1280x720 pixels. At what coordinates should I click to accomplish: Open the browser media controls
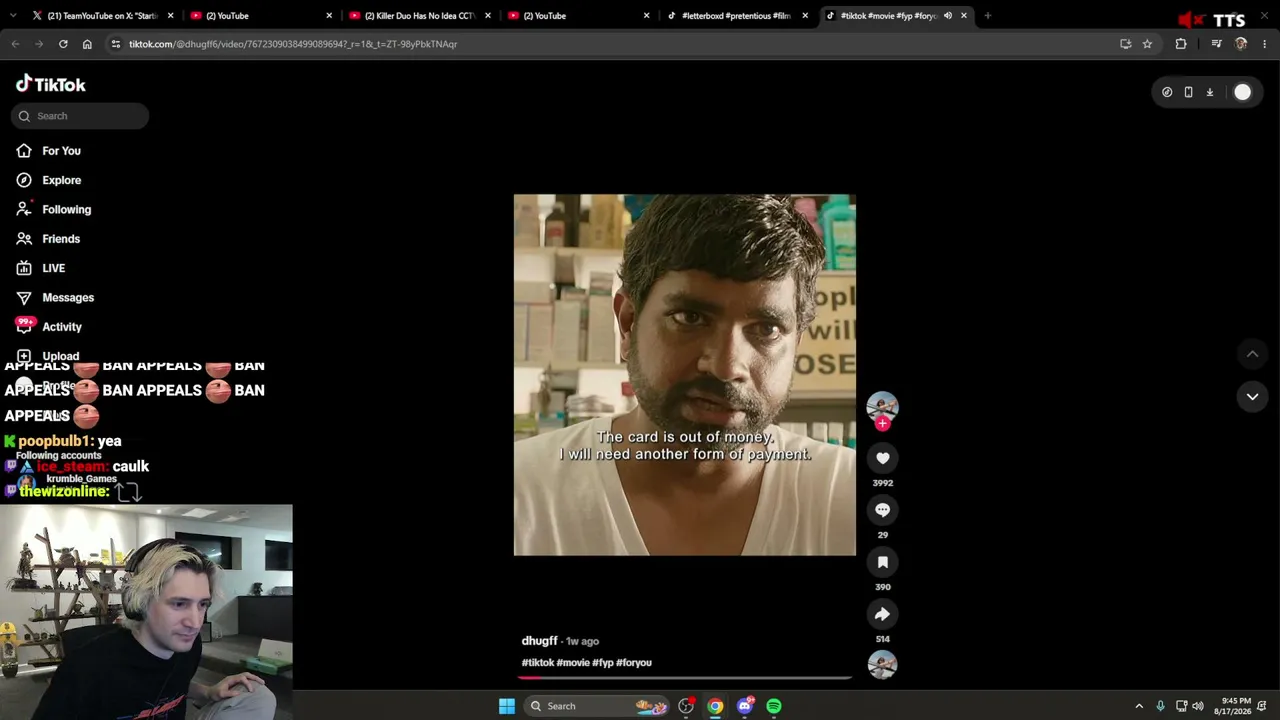(x=1216, y=44)
